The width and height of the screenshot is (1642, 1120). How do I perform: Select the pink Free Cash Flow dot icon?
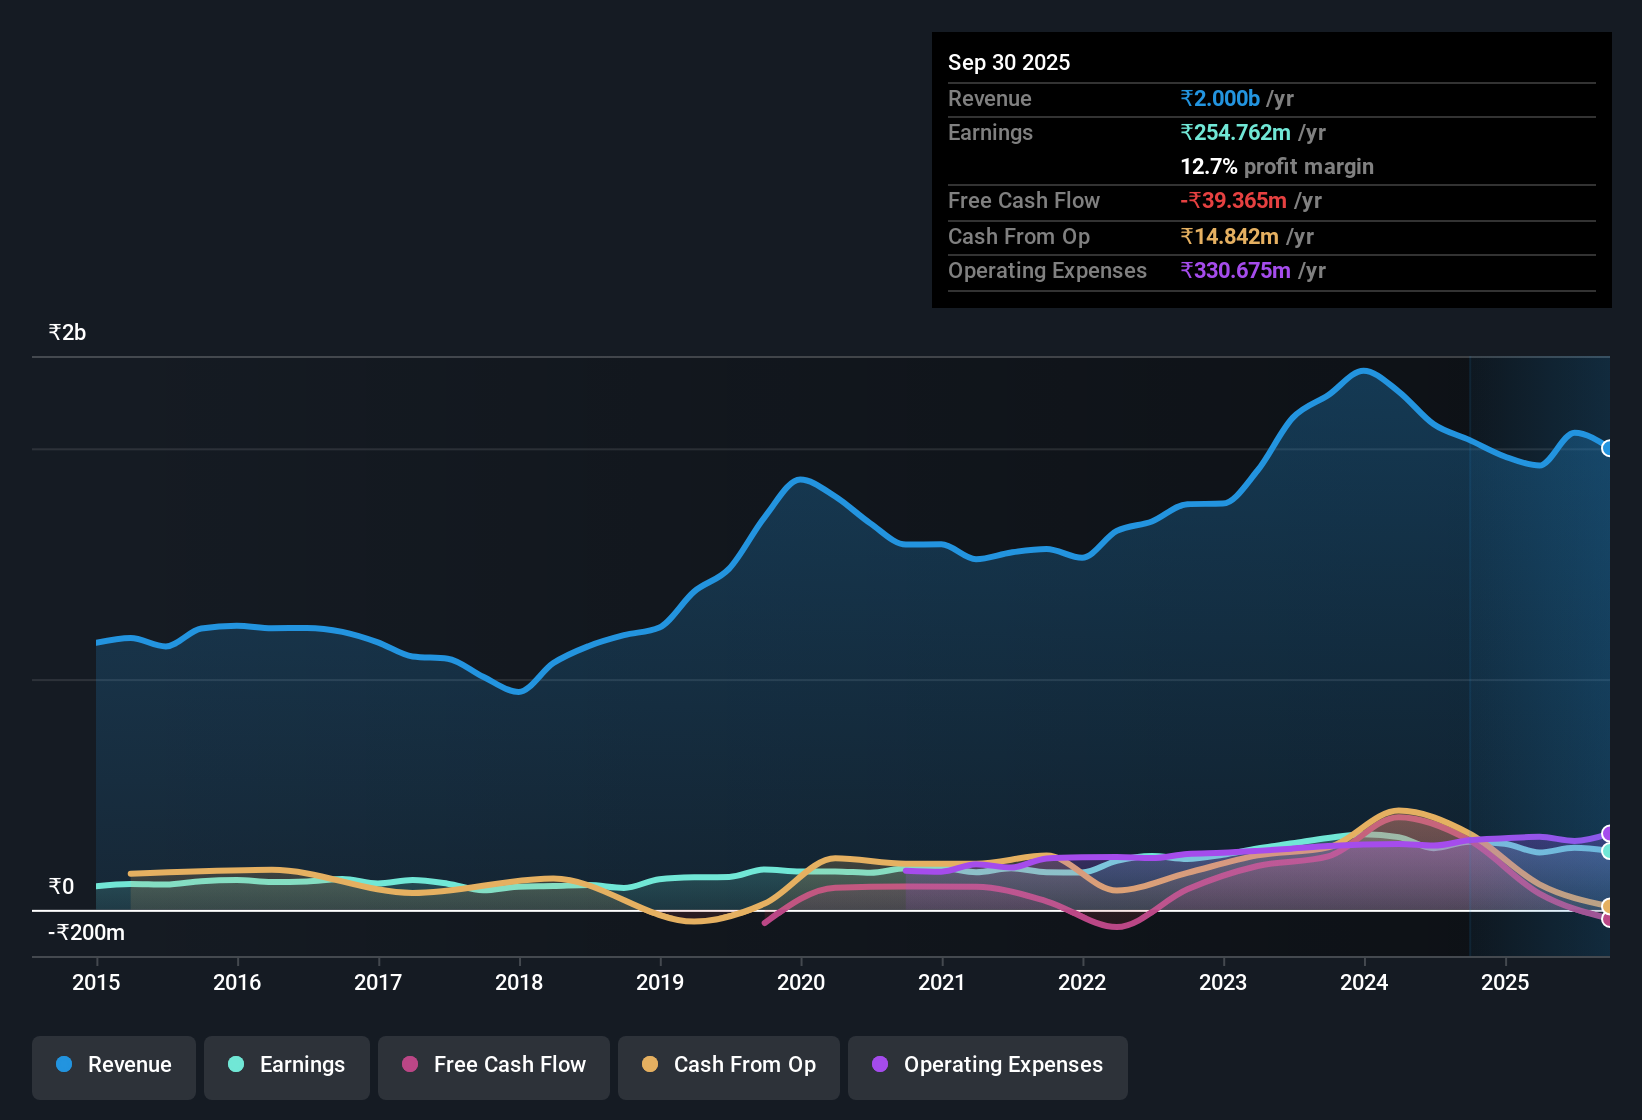tap(408, 1065)
